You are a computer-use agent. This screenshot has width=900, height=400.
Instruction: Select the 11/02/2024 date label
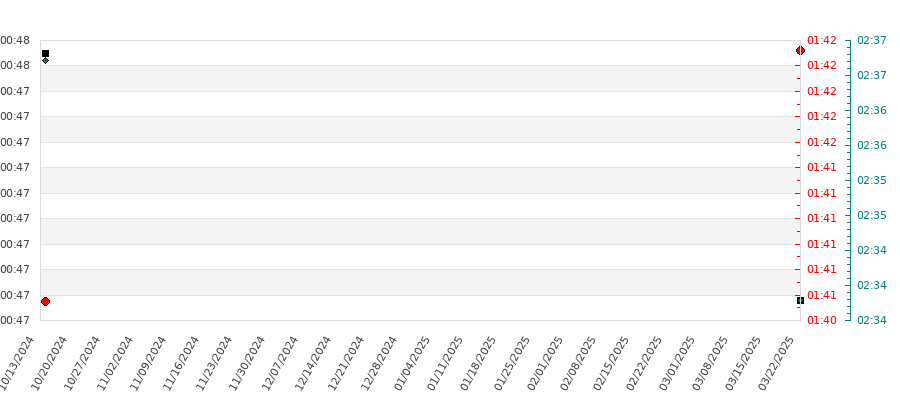115,363
